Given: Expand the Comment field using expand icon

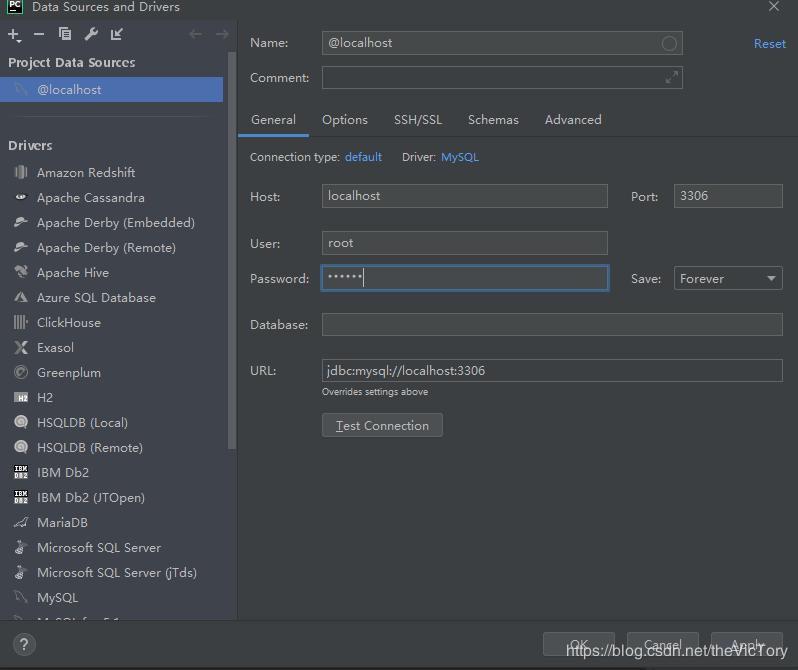Looking at the screenshot, I should coord(672,77).
